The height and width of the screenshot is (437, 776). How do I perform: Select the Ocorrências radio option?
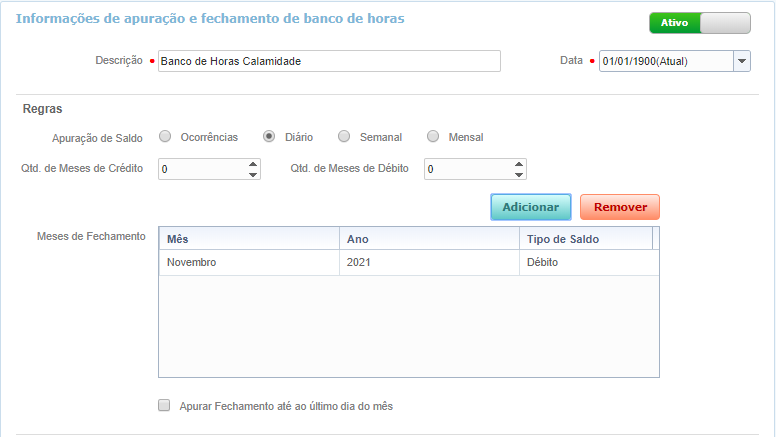coord(166,137)
